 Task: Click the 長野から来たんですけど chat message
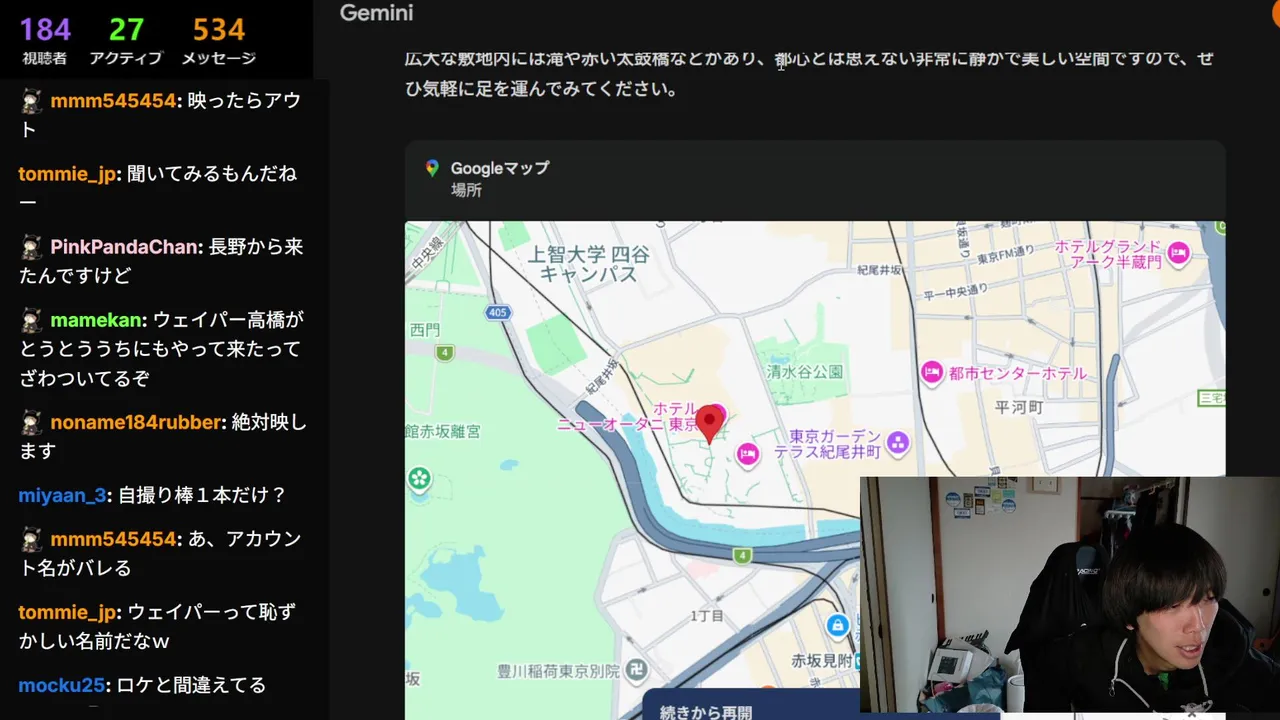tap(161, 261)
